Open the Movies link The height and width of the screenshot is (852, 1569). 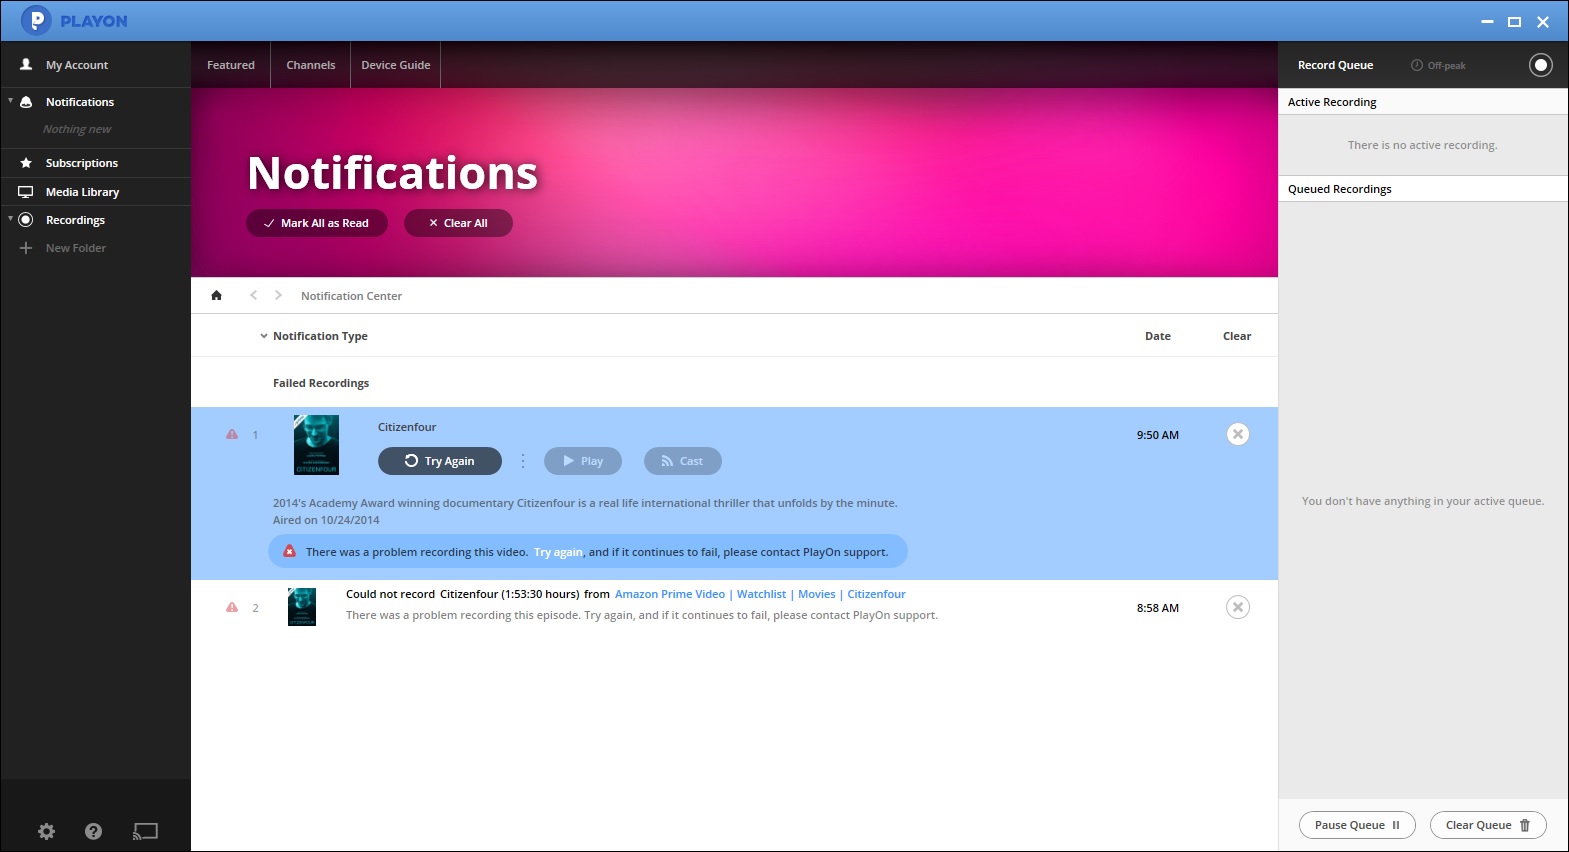(817, 594)
